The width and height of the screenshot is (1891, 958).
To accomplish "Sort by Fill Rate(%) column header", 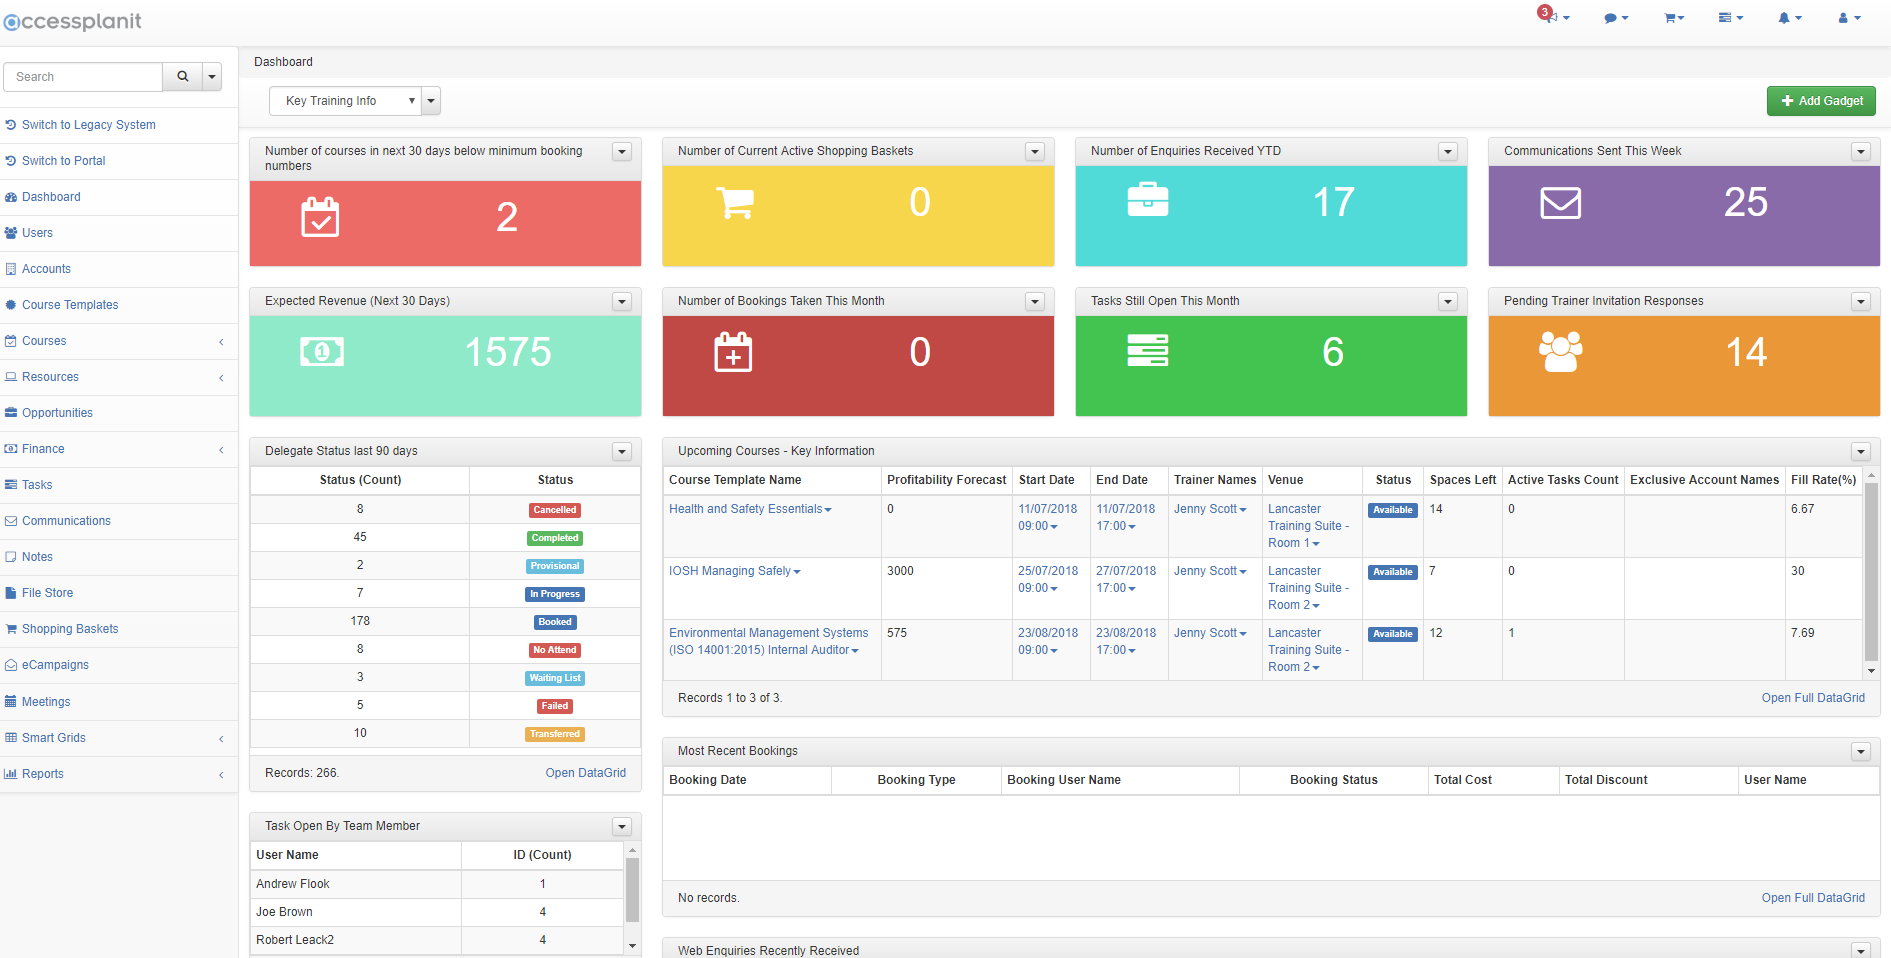I will tap(1823, 480).
